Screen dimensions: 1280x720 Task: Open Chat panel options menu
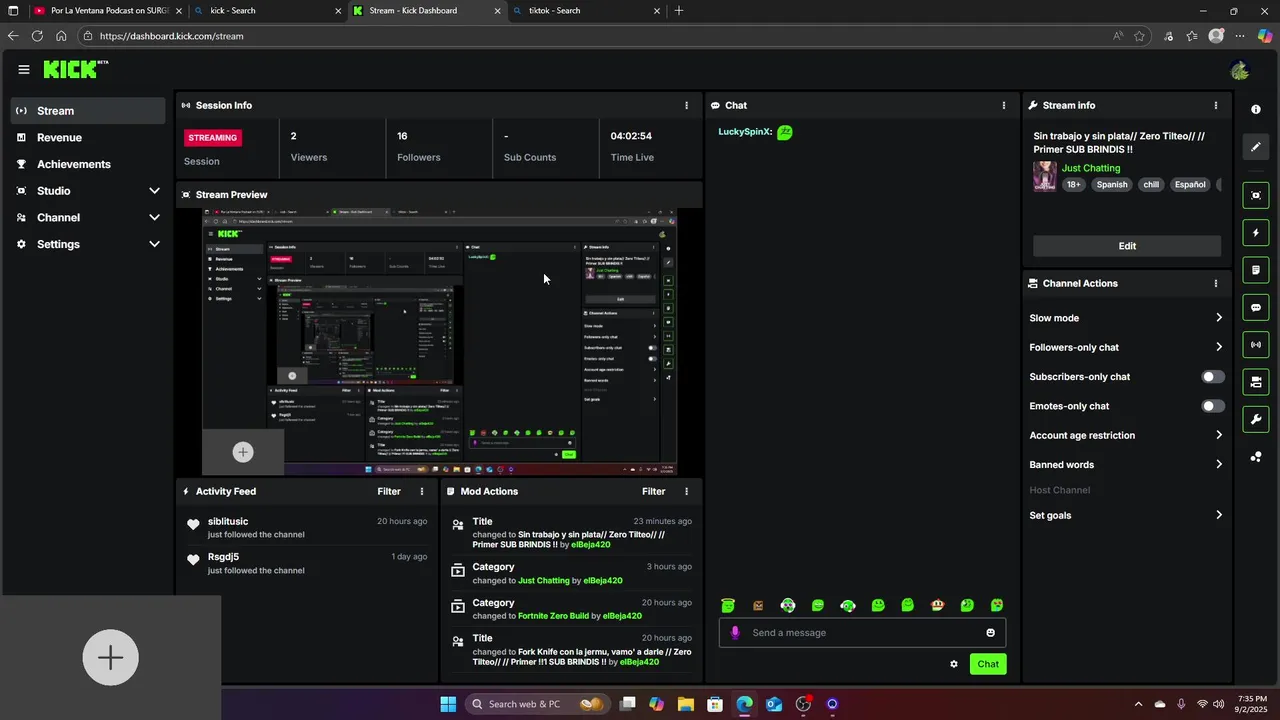[x=1004, y=105]
